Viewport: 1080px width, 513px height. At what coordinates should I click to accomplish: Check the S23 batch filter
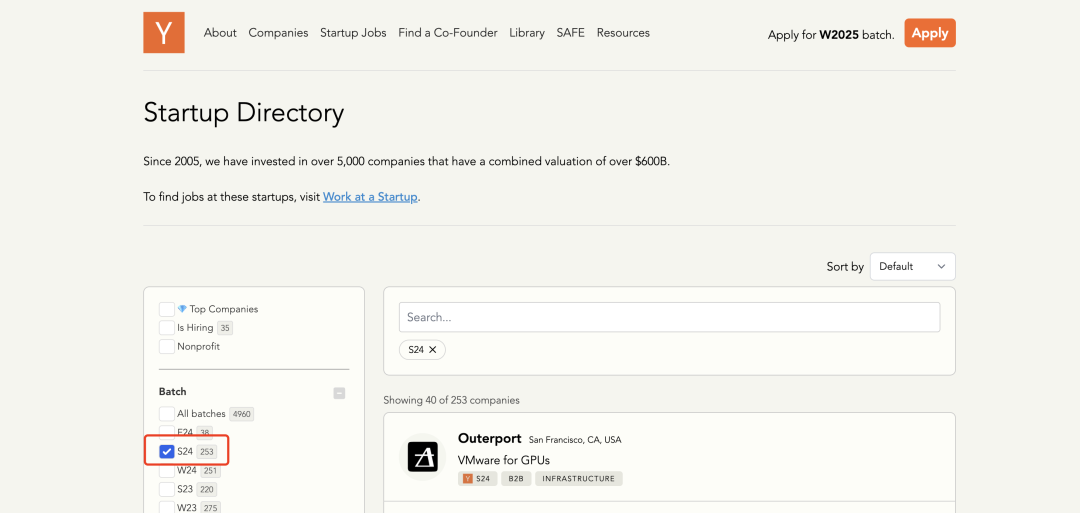point(167,490)
